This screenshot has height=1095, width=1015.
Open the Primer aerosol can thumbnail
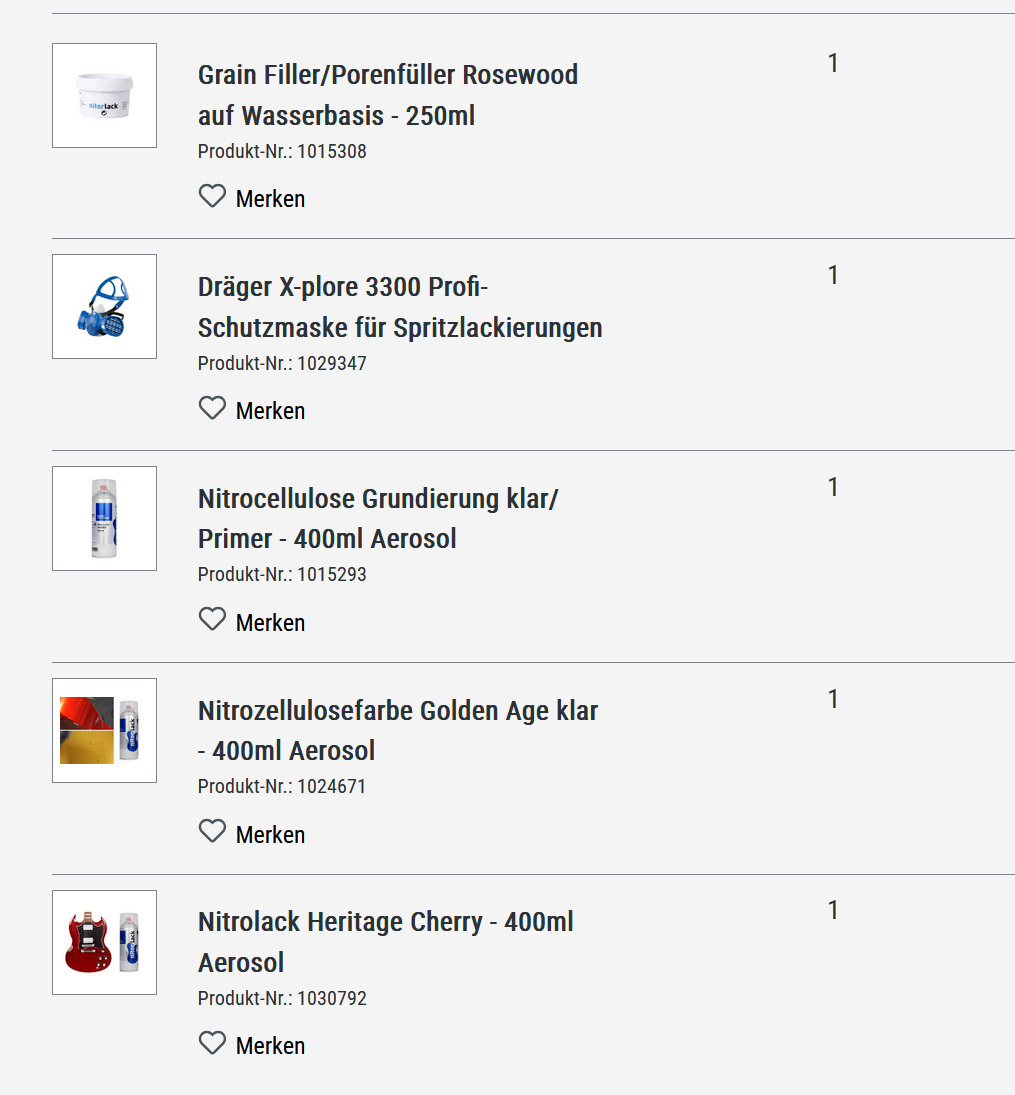coord(105,519)
